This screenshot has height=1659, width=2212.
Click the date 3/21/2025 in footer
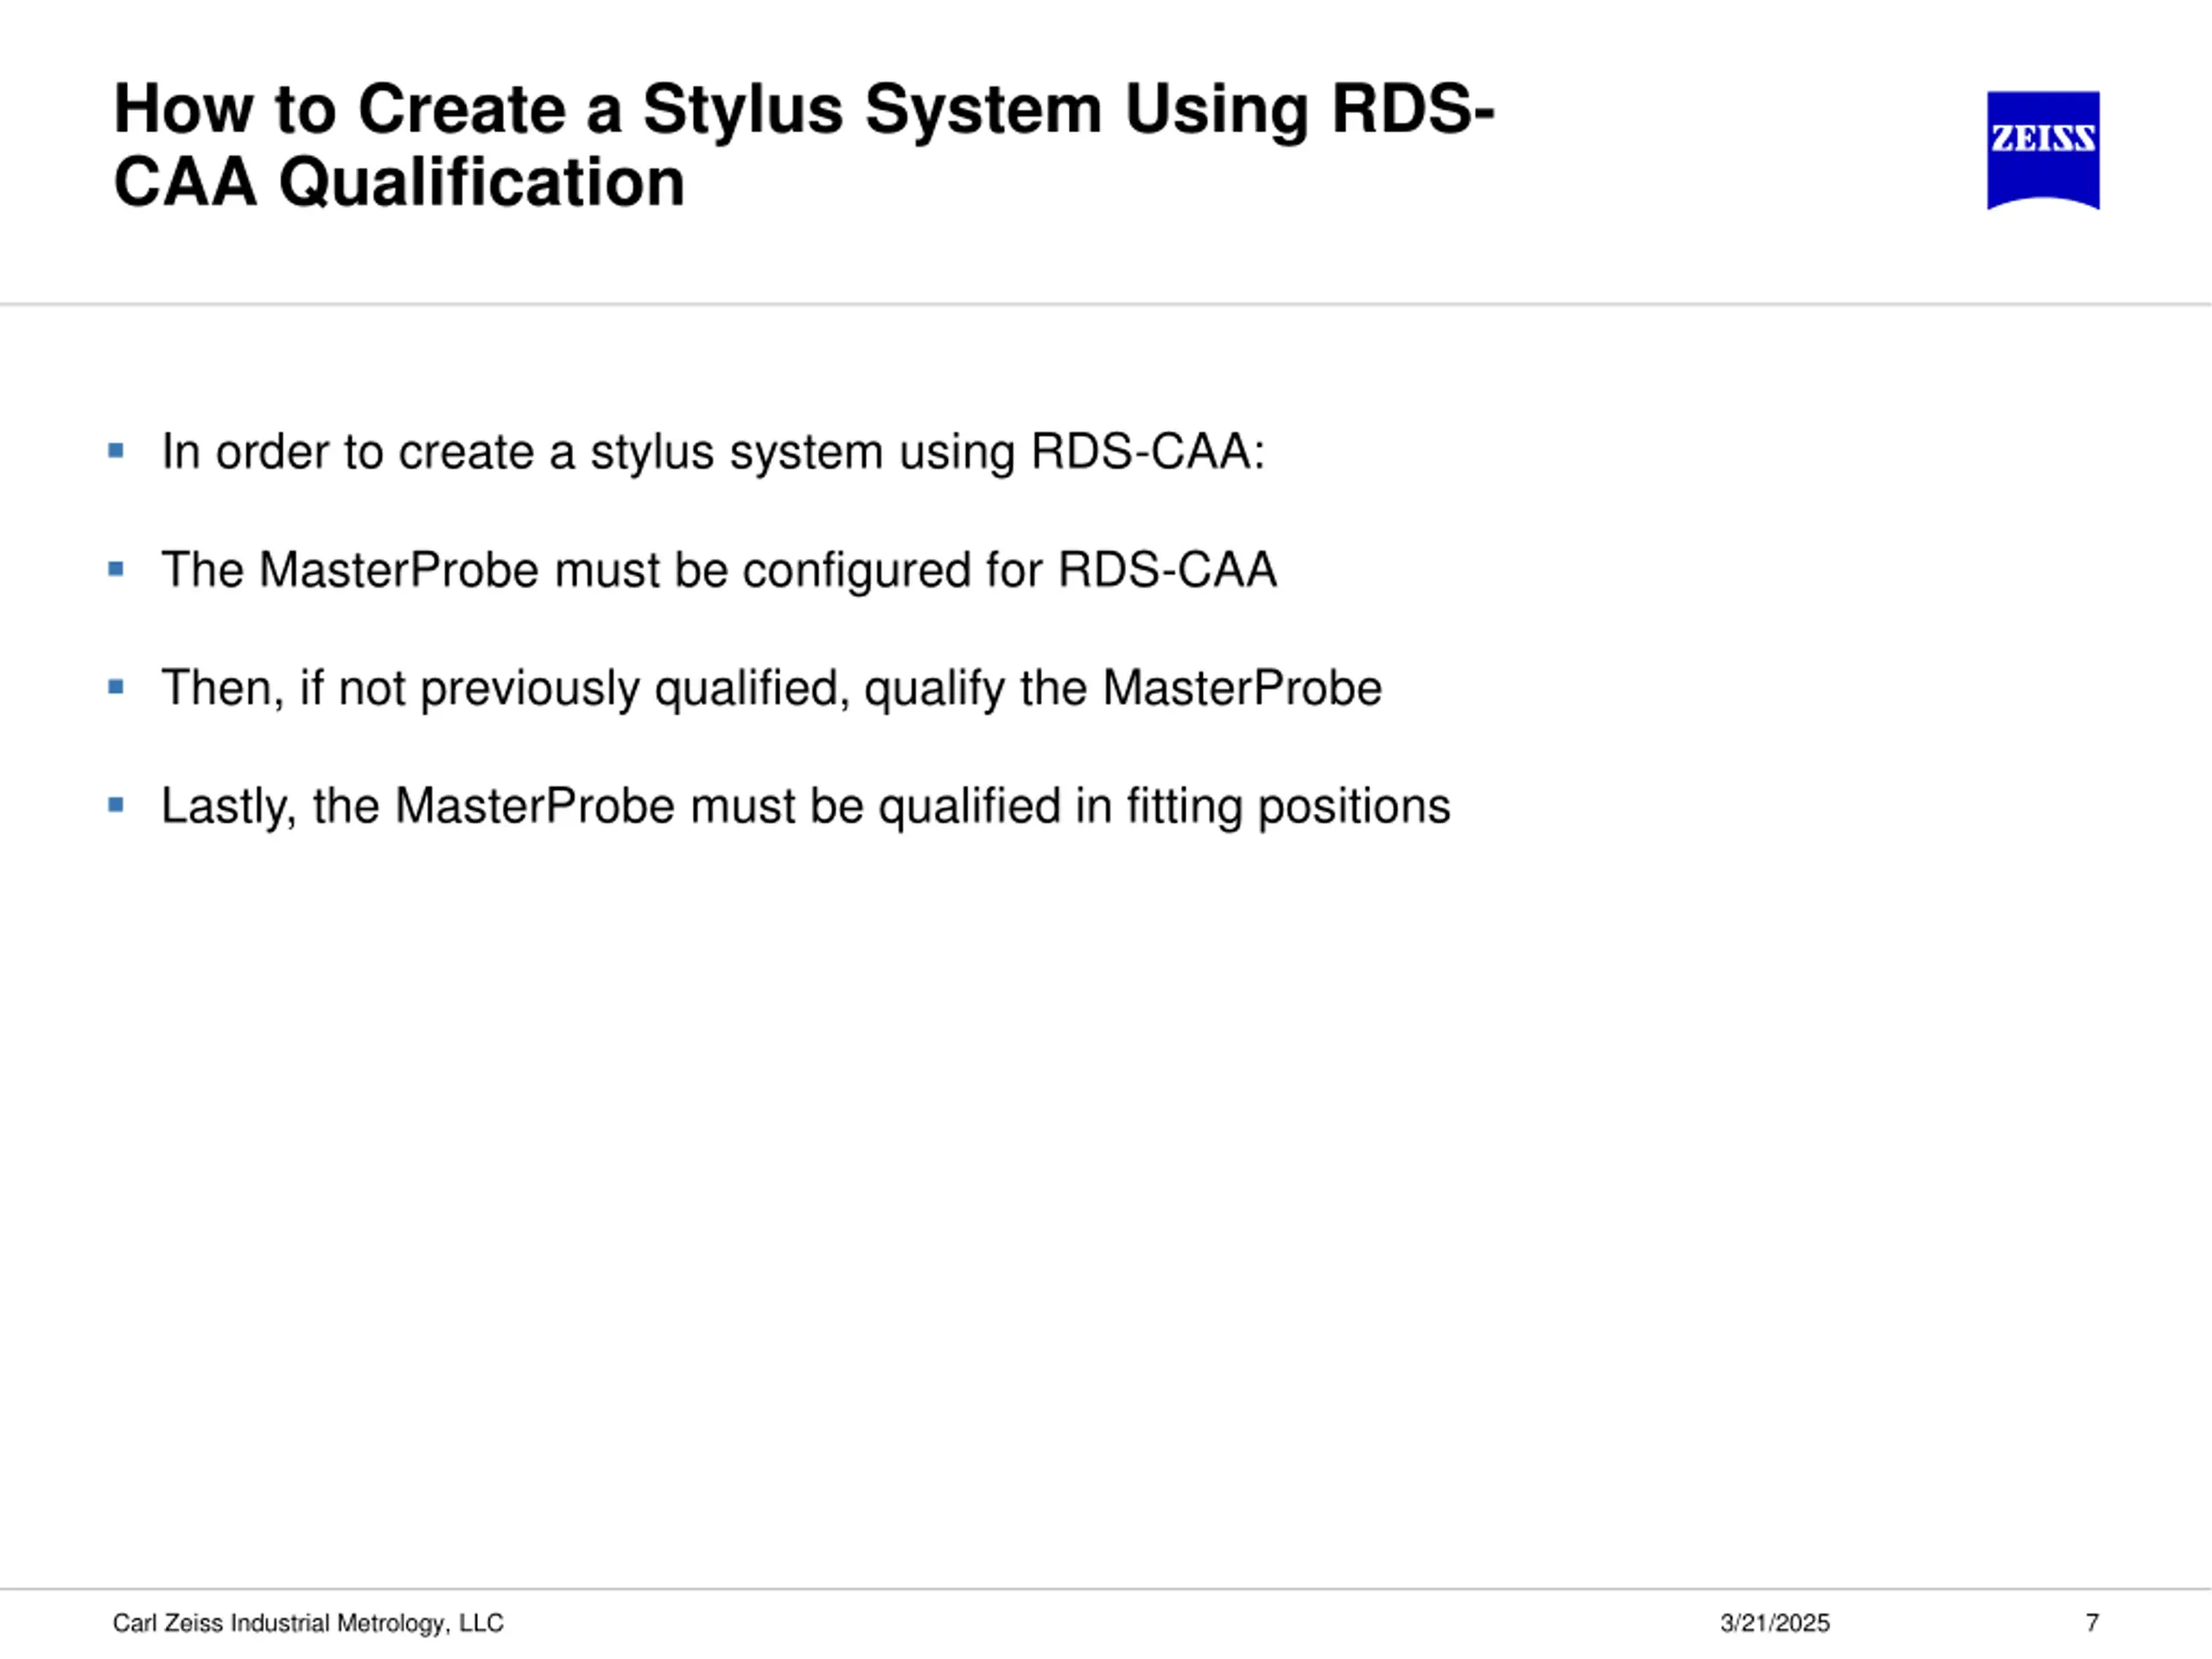(1774, 1622)
